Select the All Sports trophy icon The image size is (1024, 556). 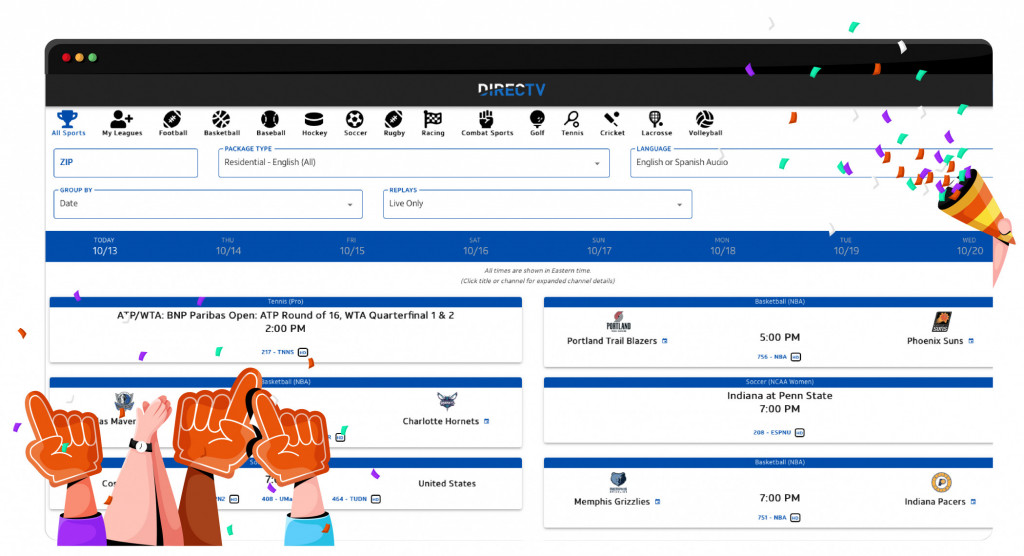click(x=67, y=119)
